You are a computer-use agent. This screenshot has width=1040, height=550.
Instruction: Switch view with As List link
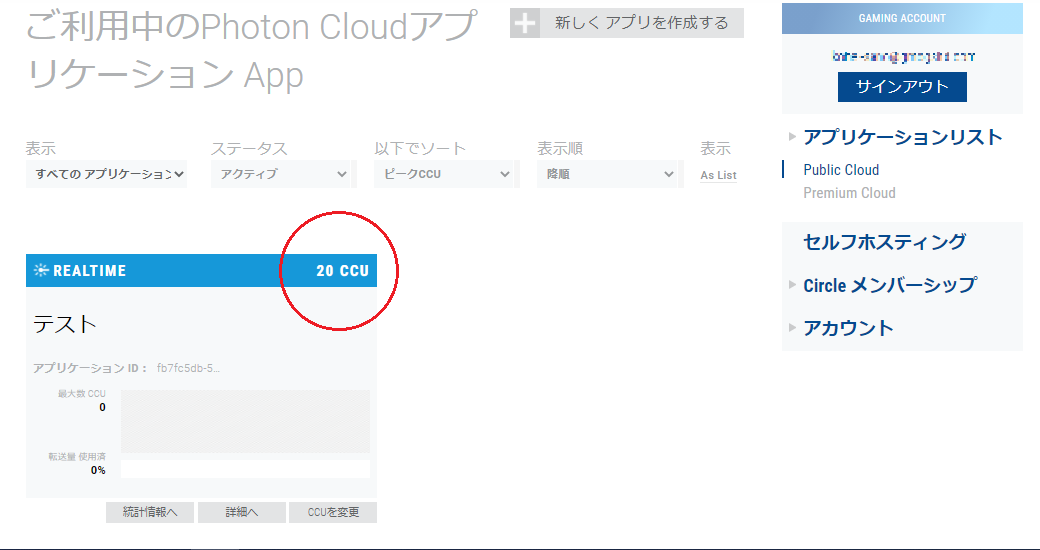point(718,175)
